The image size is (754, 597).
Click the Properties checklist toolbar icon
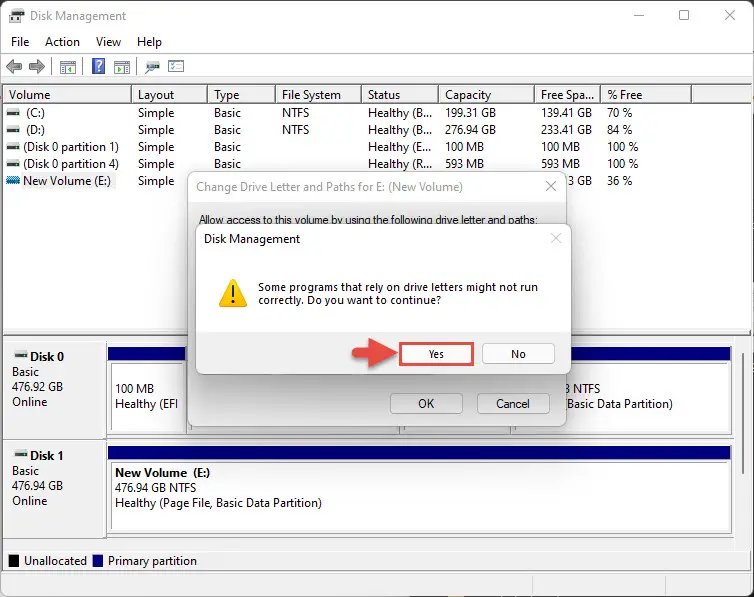[x=176, y=66]
